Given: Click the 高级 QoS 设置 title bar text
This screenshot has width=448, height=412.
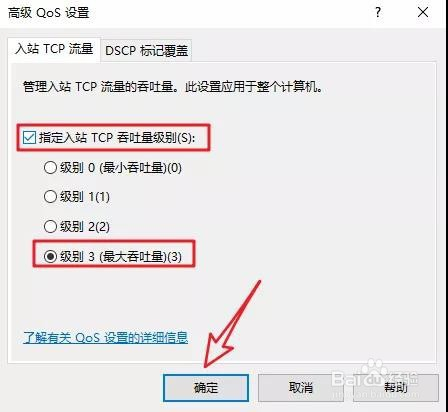Looking at the screenshot, I should tap(49, 13).
